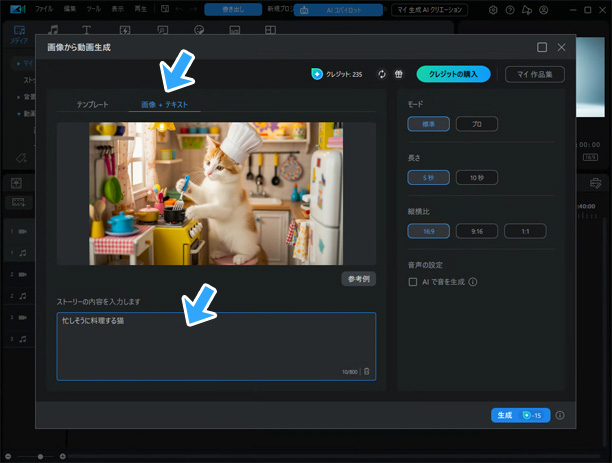Screen dimensions: 612x463
Task: Refresh the credit balance icon
Action: tap(382, 74)
